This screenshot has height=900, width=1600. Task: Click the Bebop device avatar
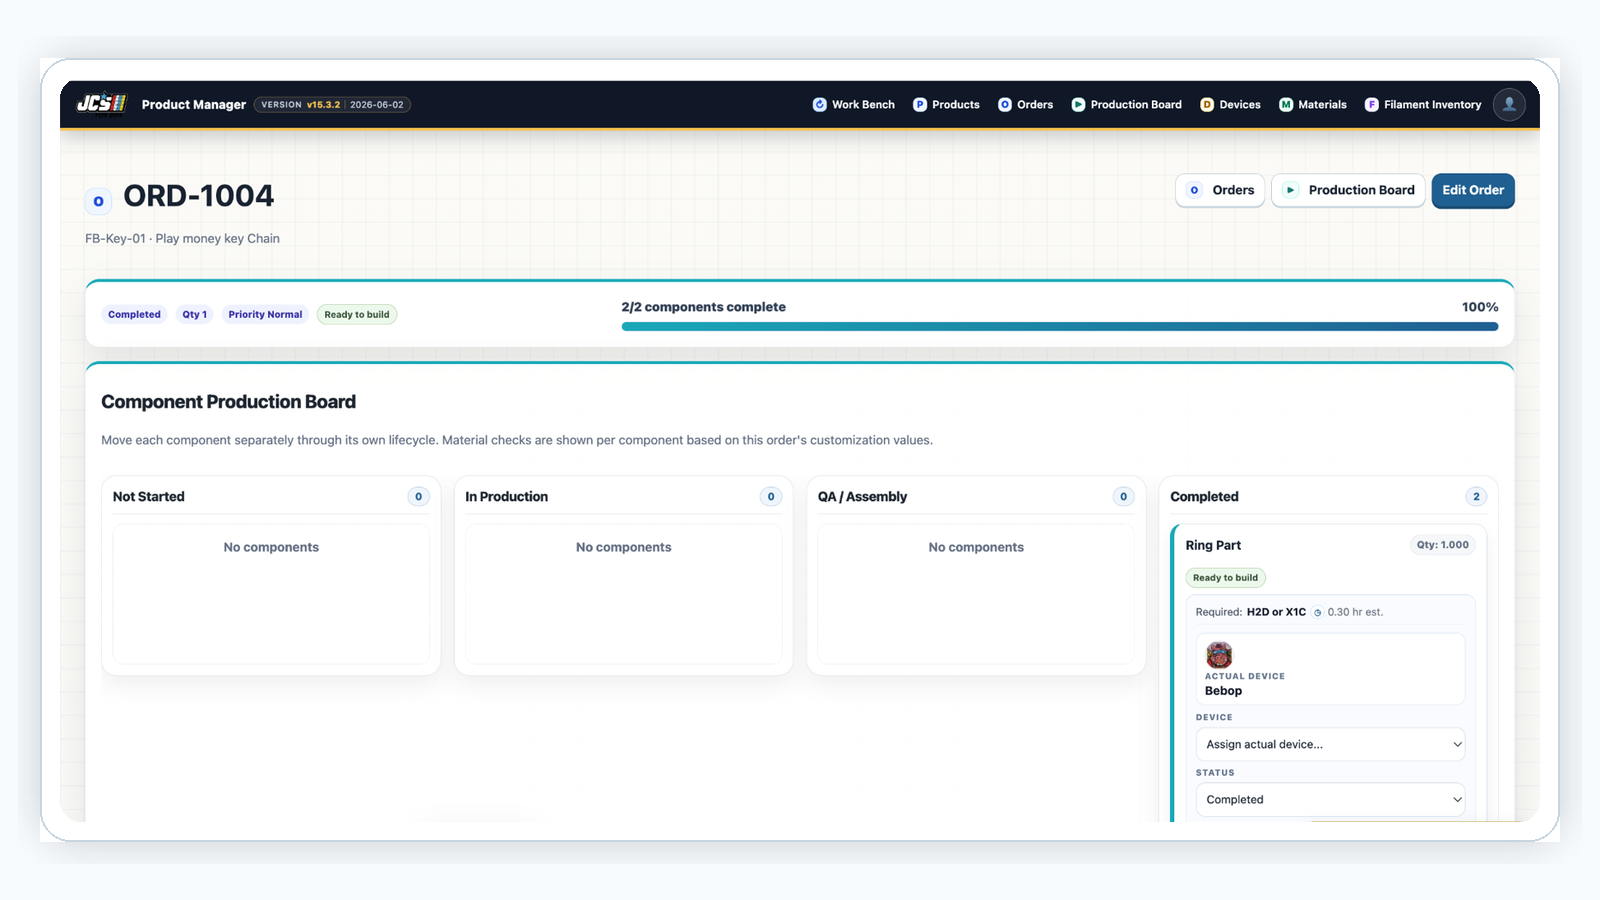click(x=1219, y=655)
